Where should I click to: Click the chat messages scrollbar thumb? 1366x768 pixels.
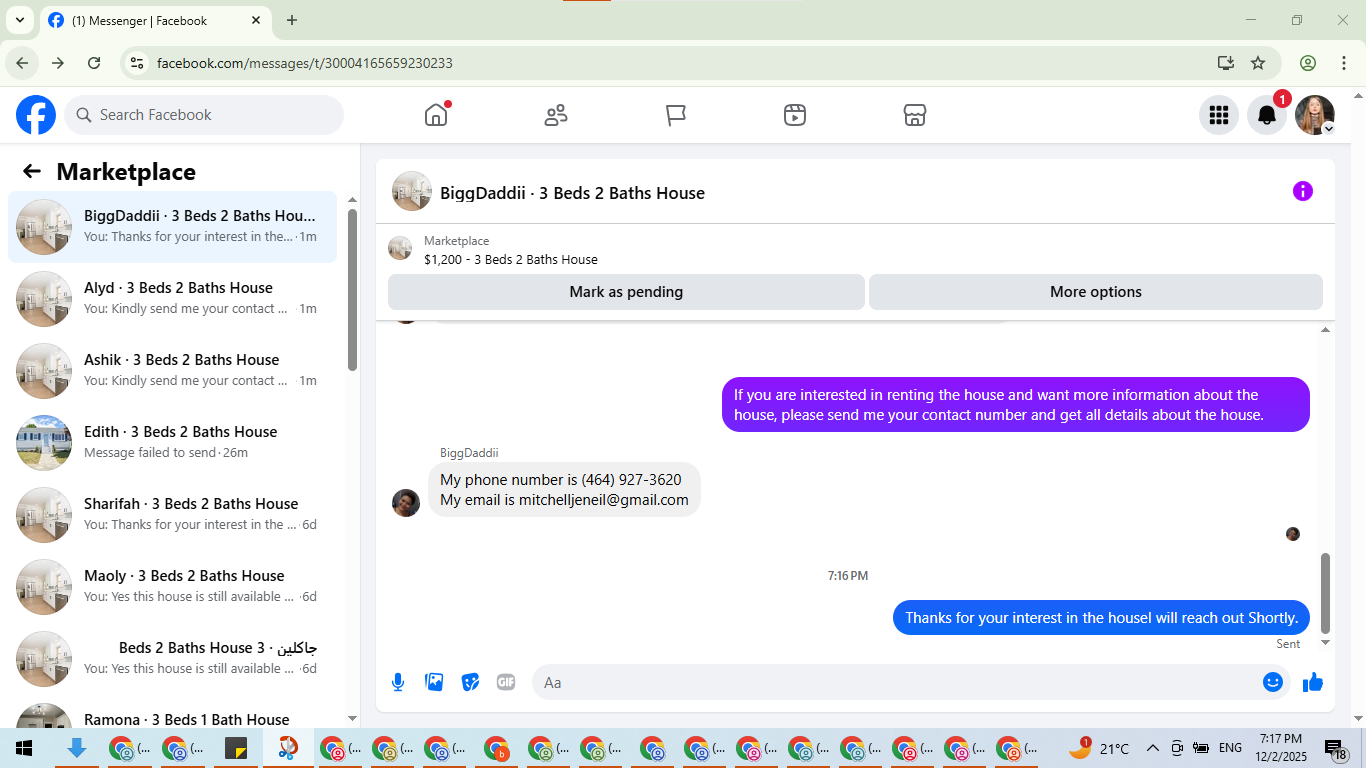point(1326,593)
